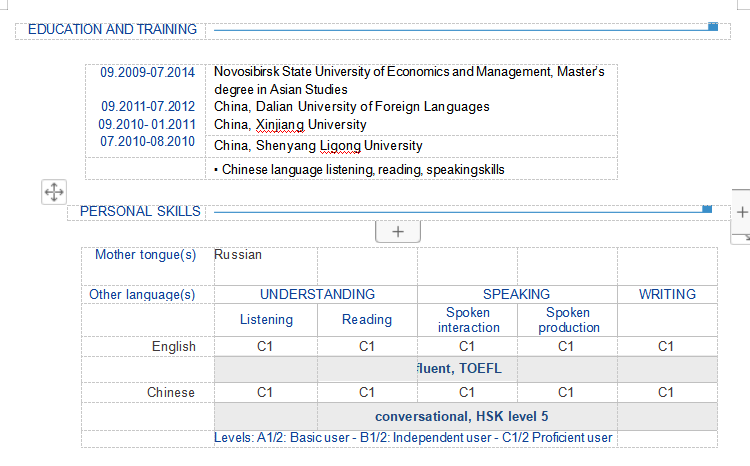This screenshot has height=466, width=750.
Task: Click the Spoken interaction subheader cell
Action: click(467, 320)
